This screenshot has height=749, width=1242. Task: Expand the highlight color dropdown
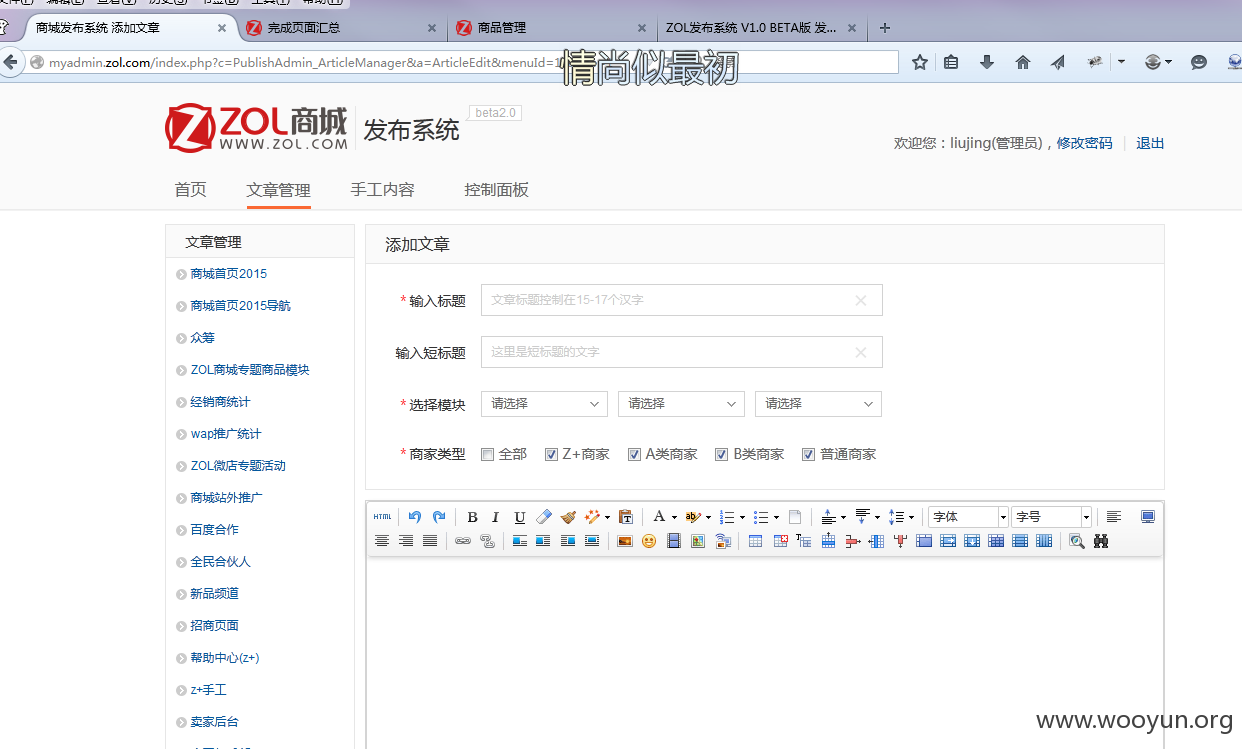[708, 517]
